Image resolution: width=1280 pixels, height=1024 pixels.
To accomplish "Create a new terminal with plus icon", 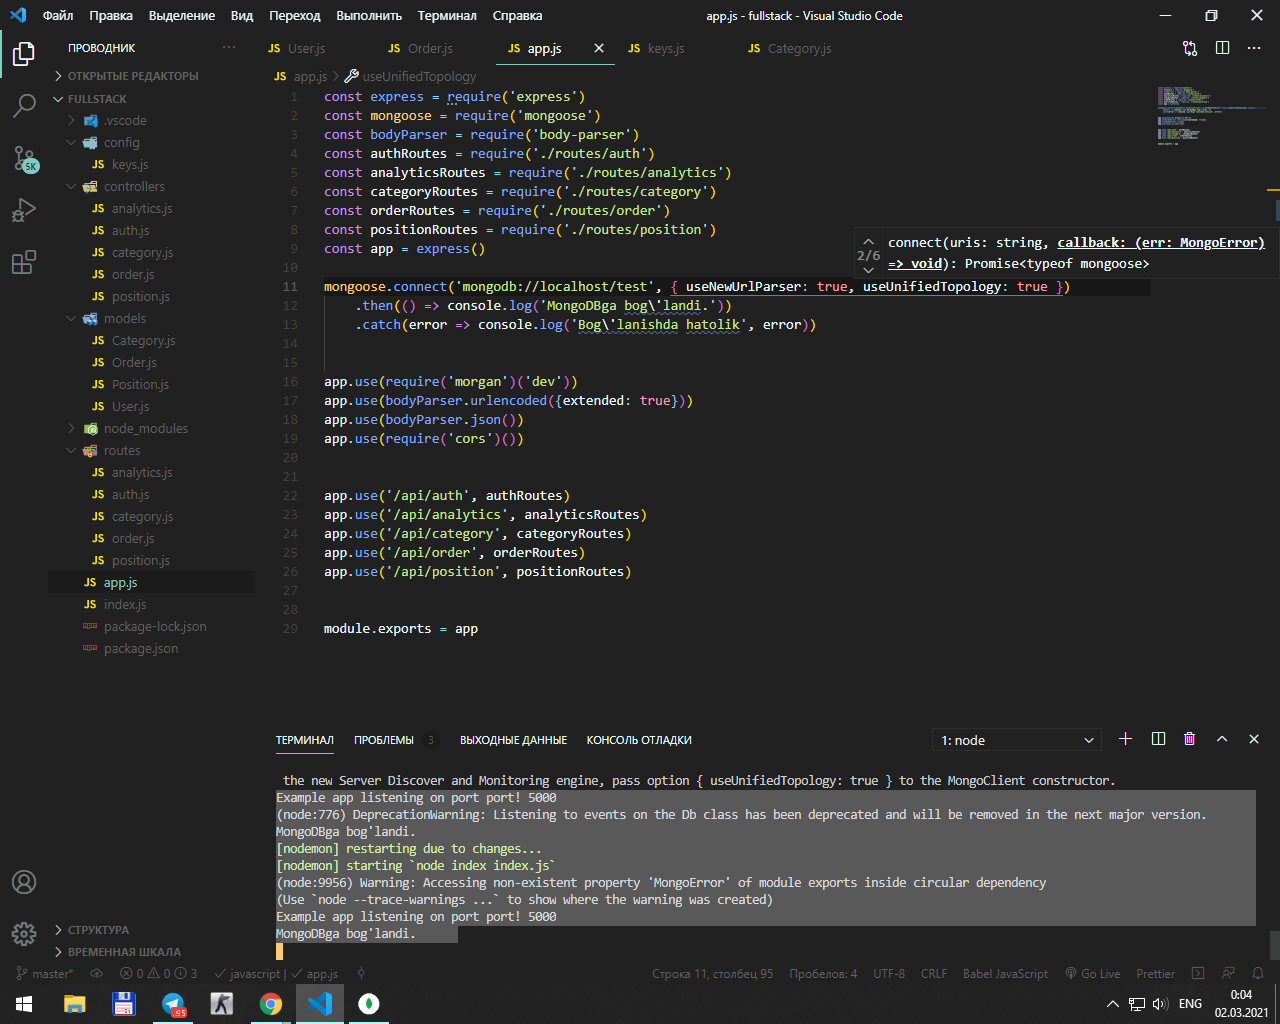I will coord(1125,739).
